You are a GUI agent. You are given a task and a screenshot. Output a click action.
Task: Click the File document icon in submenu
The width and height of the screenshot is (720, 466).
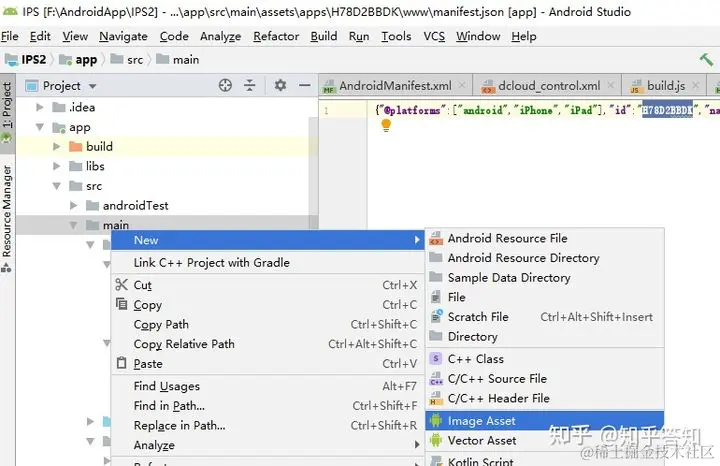click(436, 297)
